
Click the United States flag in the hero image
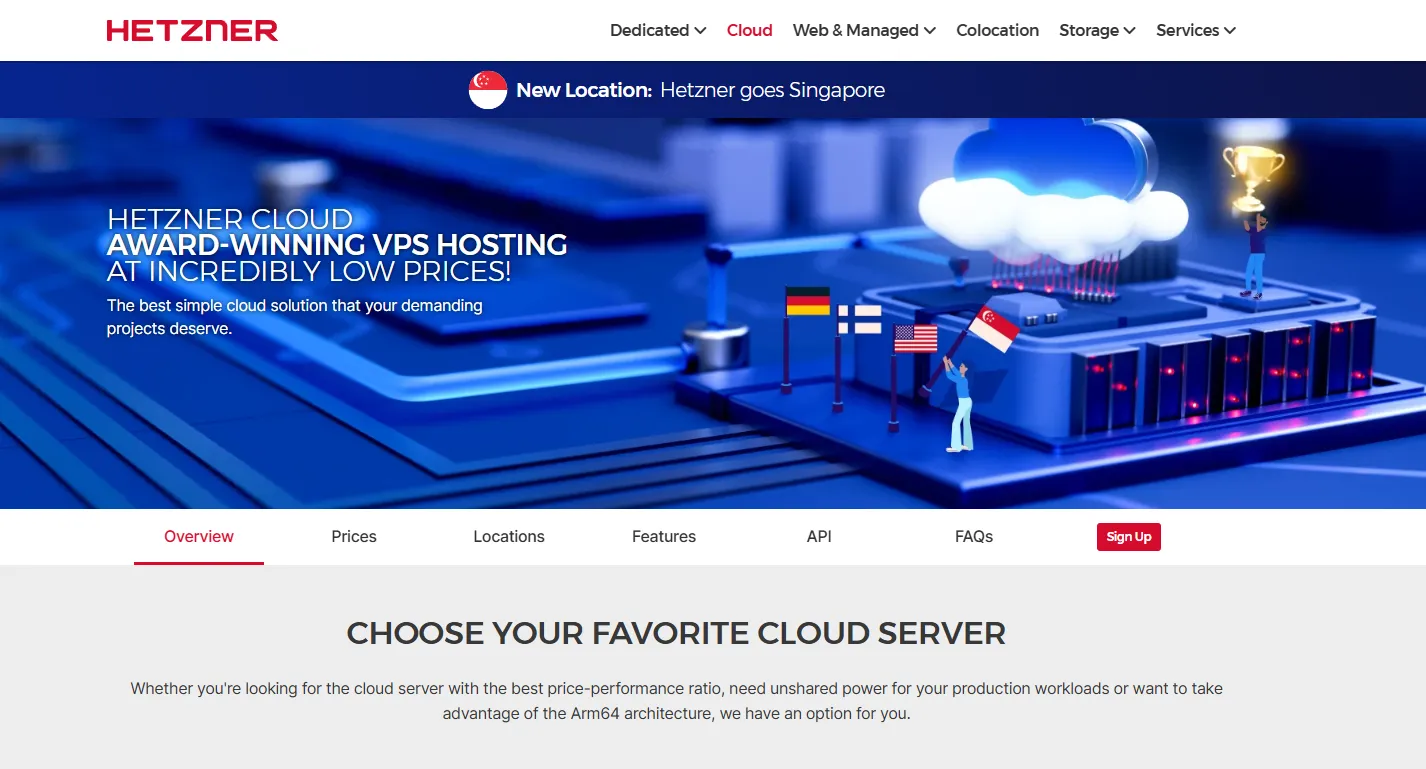pyautogui.click(x=915, y=339)
